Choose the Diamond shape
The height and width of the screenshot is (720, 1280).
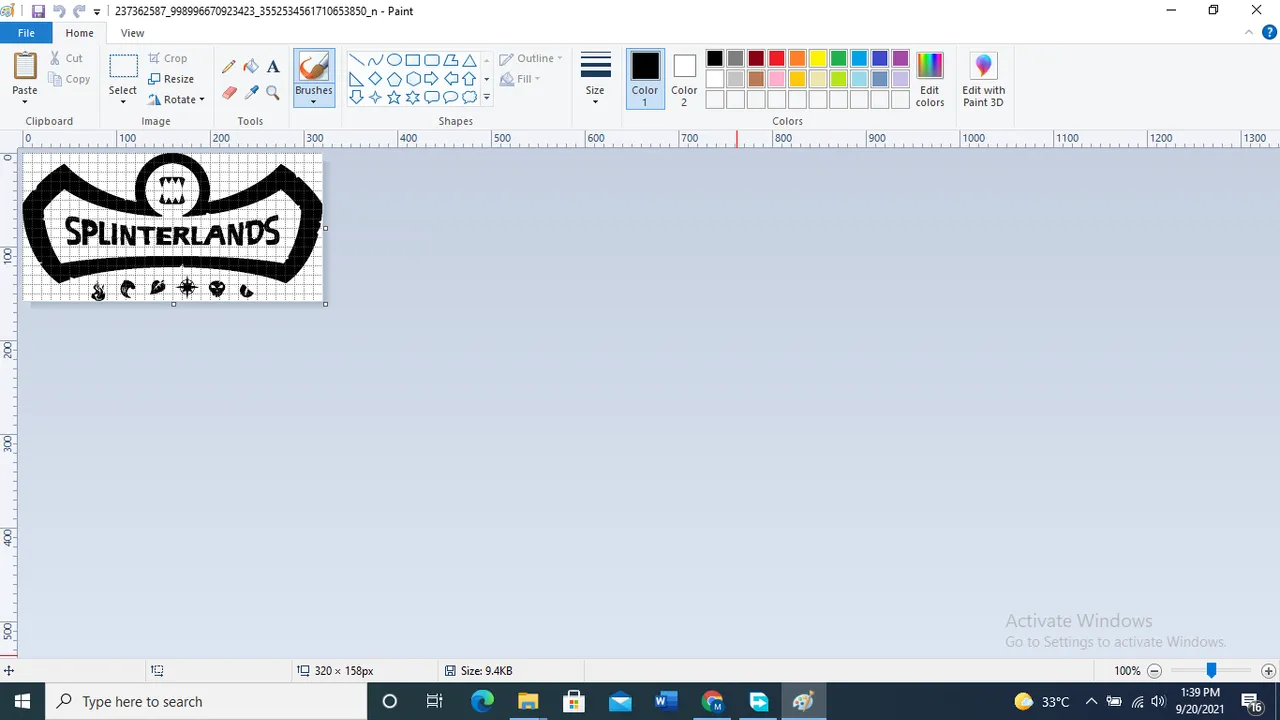click(x=375, y=79)
